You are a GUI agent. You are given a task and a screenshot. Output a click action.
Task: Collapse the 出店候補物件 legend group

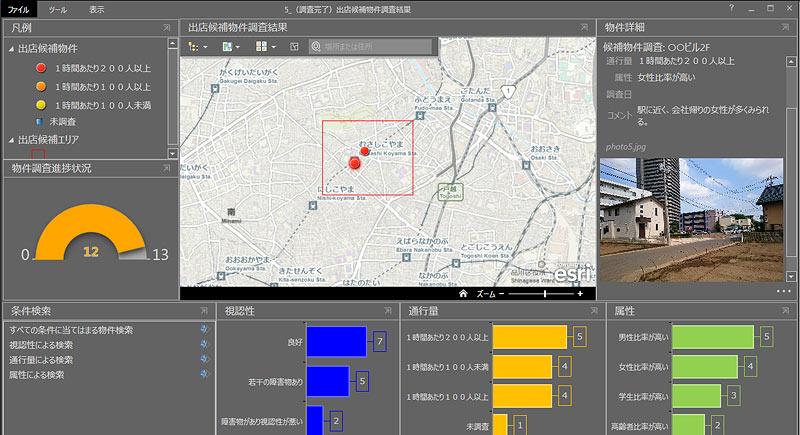(x=11, y=49)
